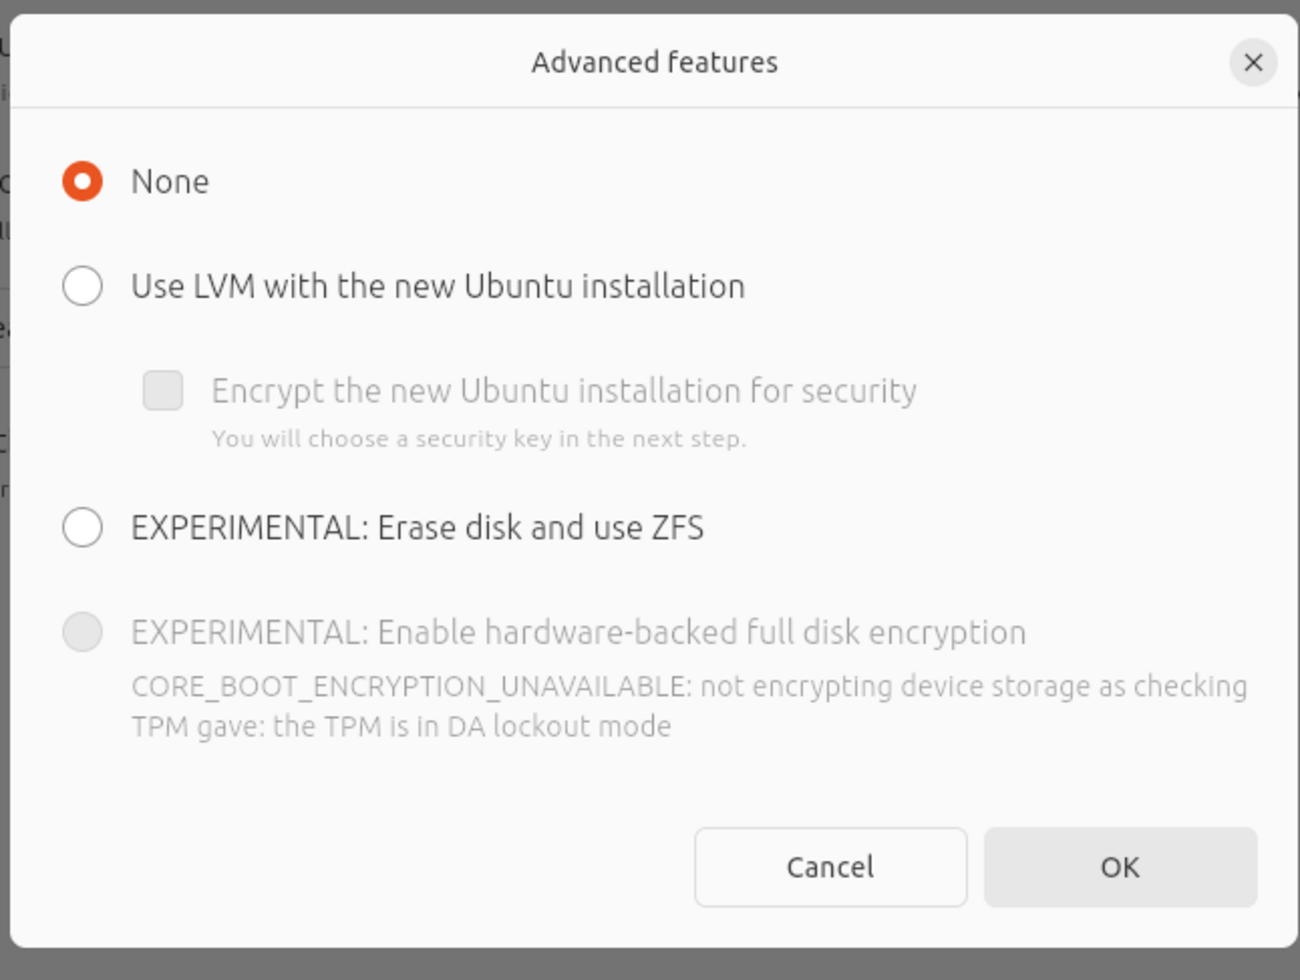
Task: Dismiss advanced features via Cancel
Action: click(x=829, y=867)
